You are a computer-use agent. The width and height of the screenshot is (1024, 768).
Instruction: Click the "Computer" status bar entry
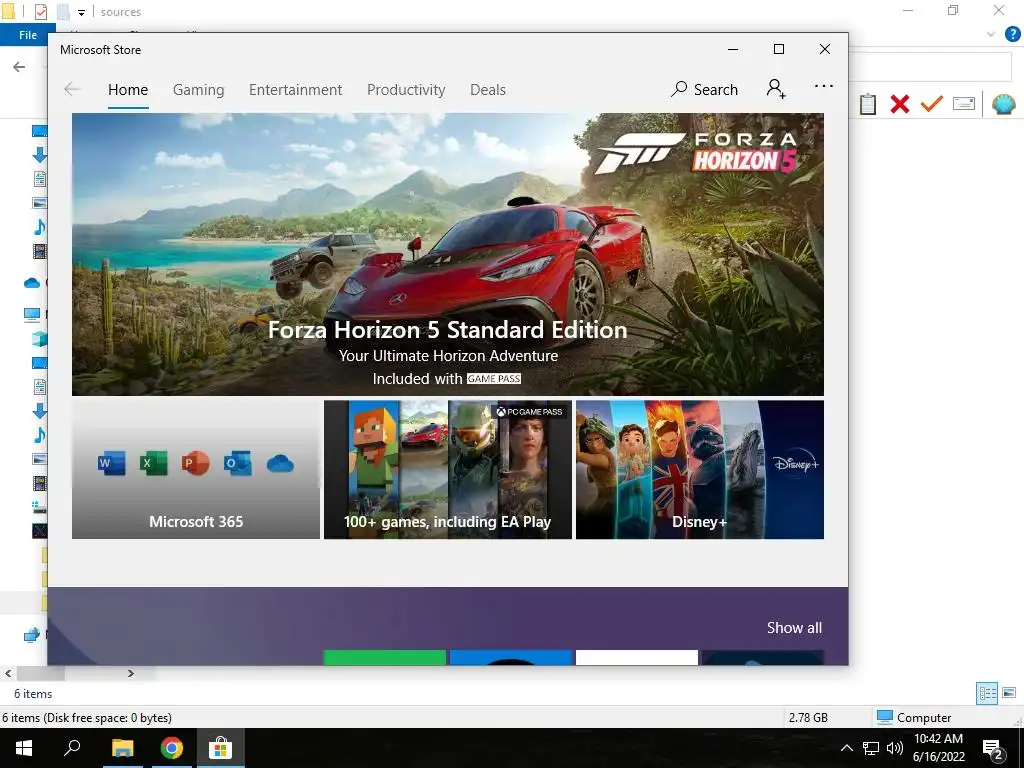(x=913, y=718)
